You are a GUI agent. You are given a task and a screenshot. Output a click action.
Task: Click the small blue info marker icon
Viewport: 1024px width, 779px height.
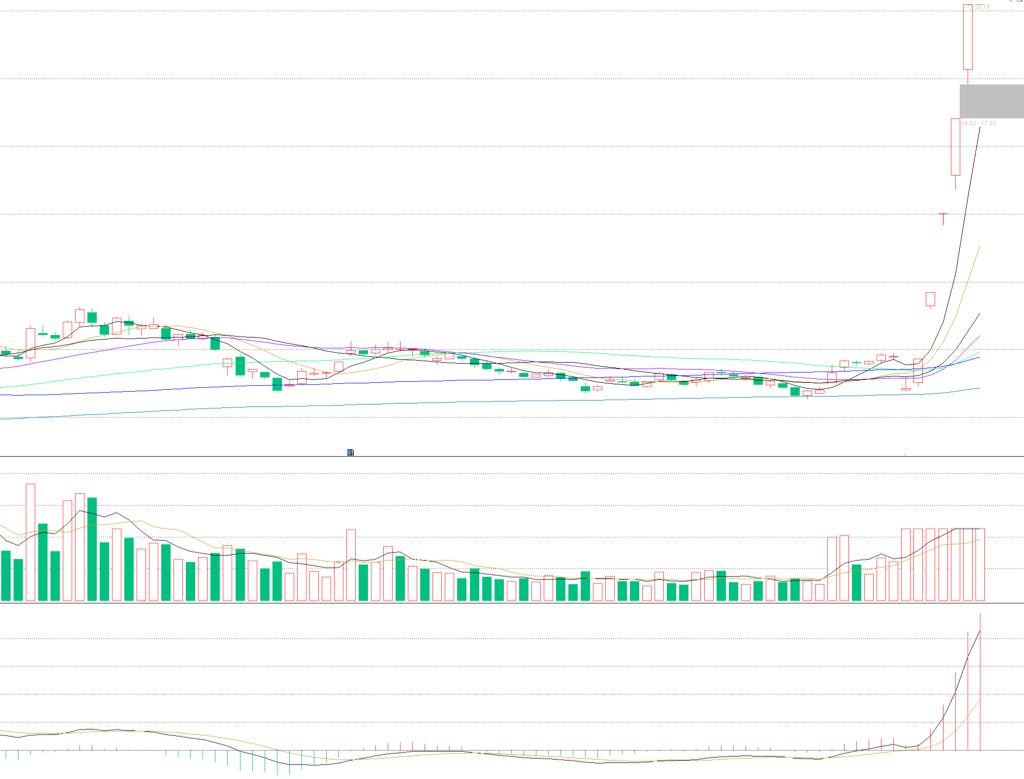coord(350,452)
